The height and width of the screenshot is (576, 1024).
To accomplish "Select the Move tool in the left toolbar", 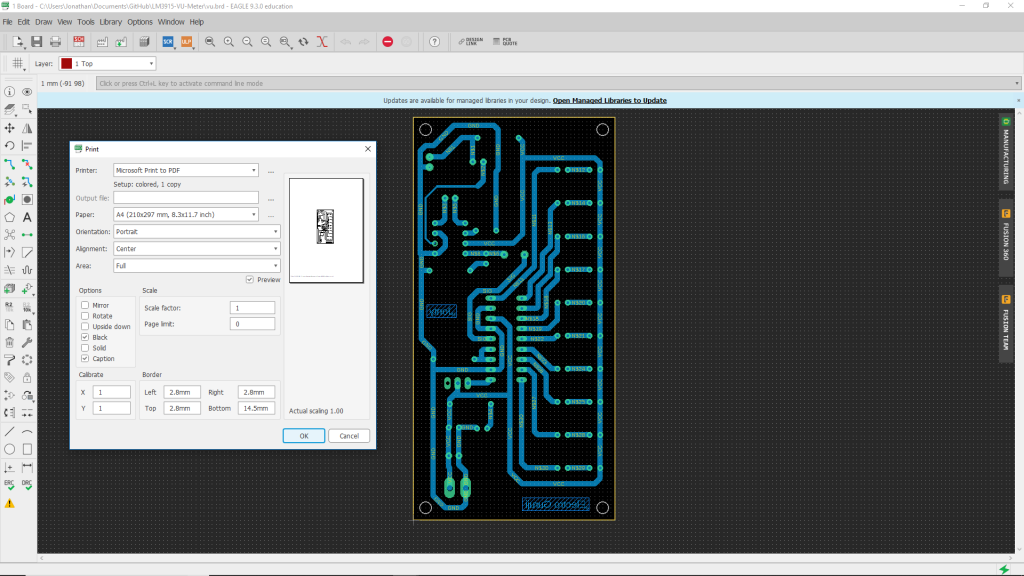I will pyautogui.click(x=9, y=130).
